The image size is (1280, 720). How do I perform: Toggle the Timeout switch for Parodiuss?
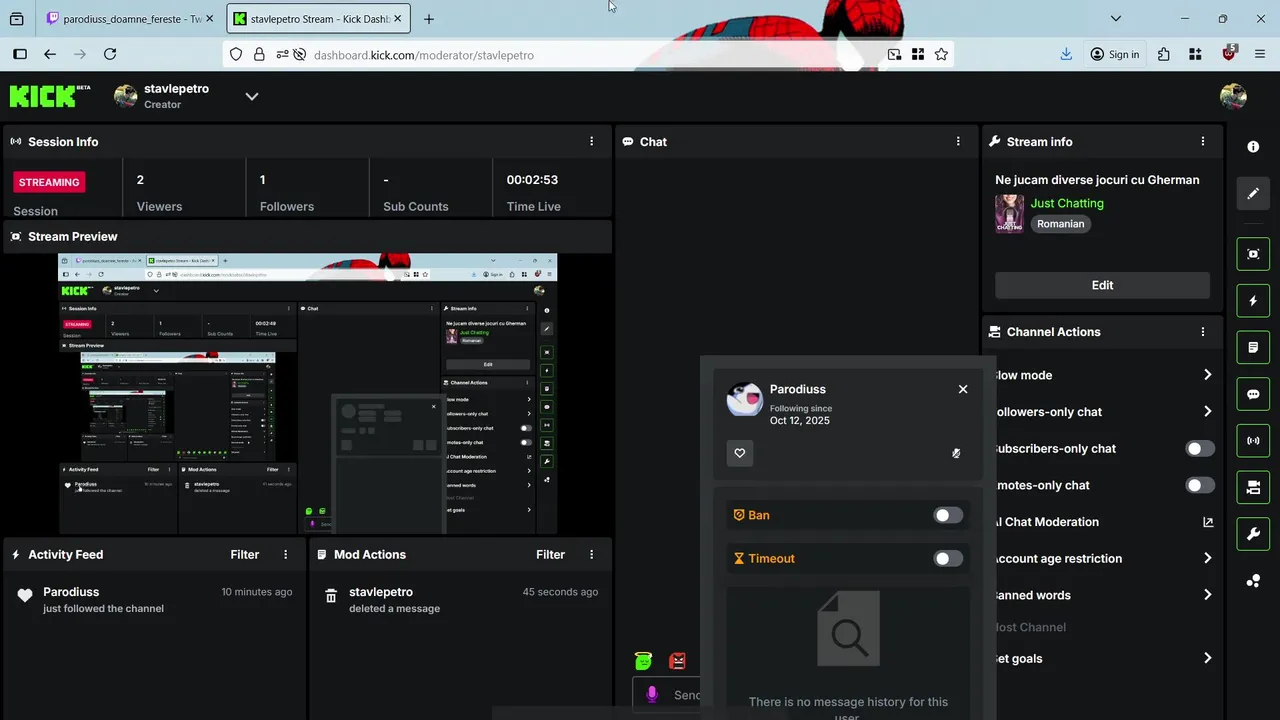pyautogui.click(x=948, y=558)
